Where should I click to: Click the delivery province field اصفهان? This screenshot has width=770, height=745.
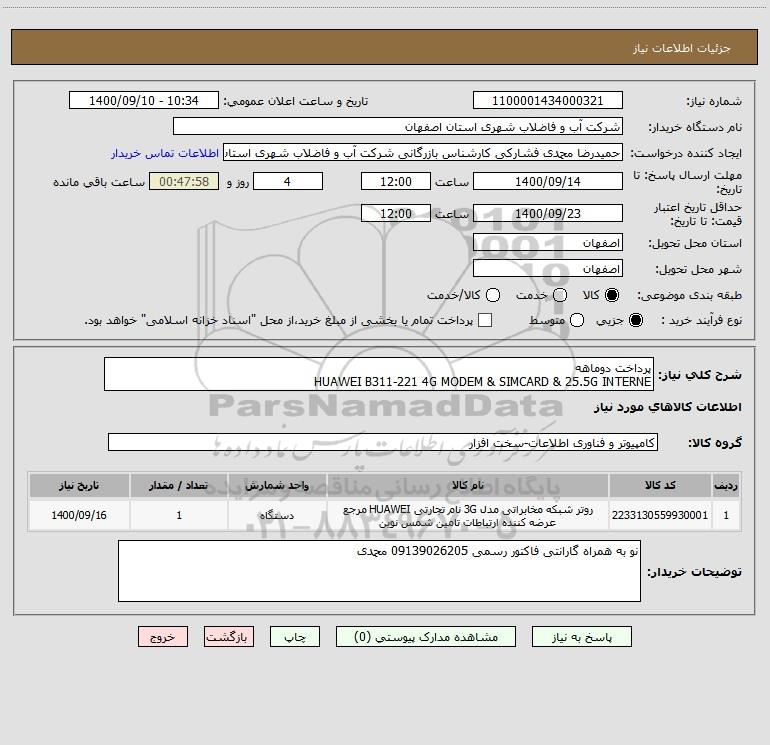point(548,243)
